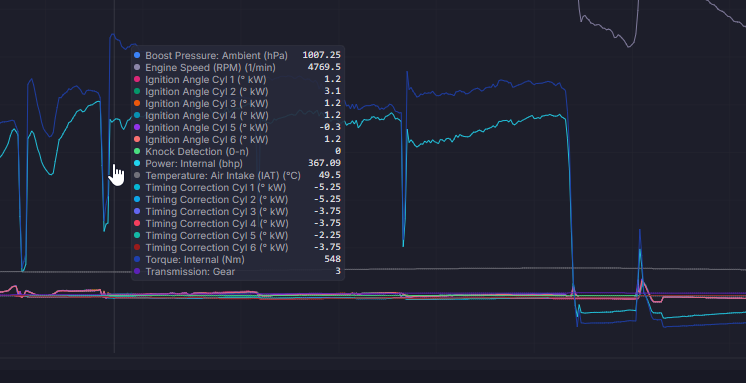Pick the Timing Correction Cyl 2 label
This screenshot has width=746, height=383.
click(x=217, y=199)
